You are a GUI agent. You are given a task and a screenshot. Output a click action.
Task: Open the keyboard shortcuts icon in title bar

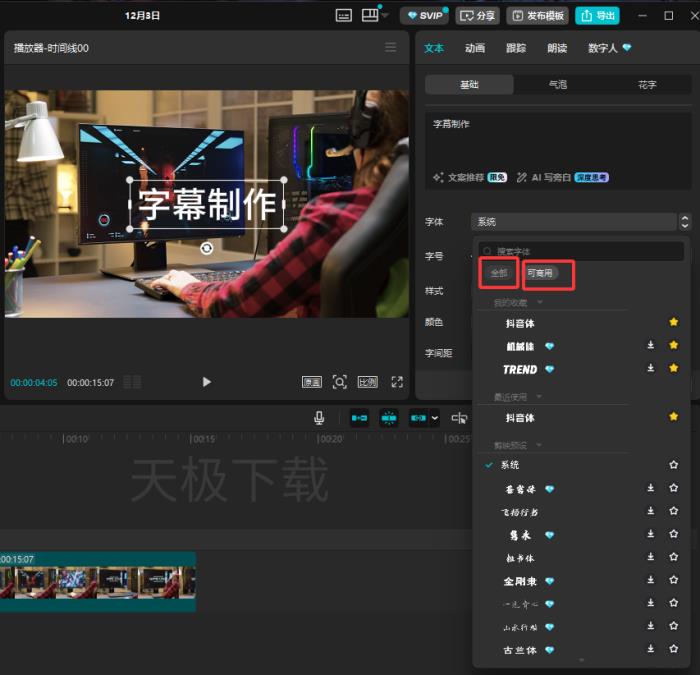click(x=344, y=15)
